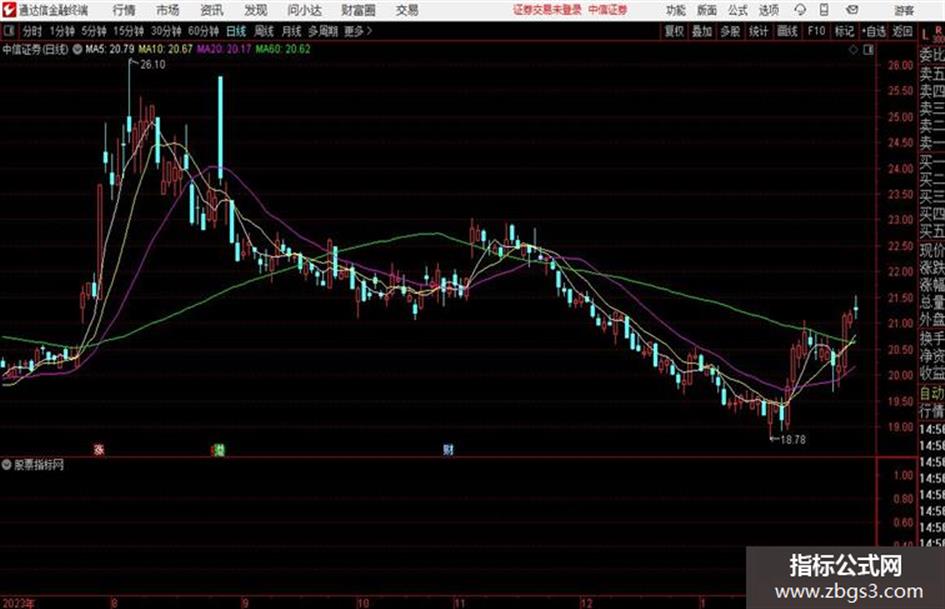
Task: Click the 证券交易未登录 login link
Action: 548,10
